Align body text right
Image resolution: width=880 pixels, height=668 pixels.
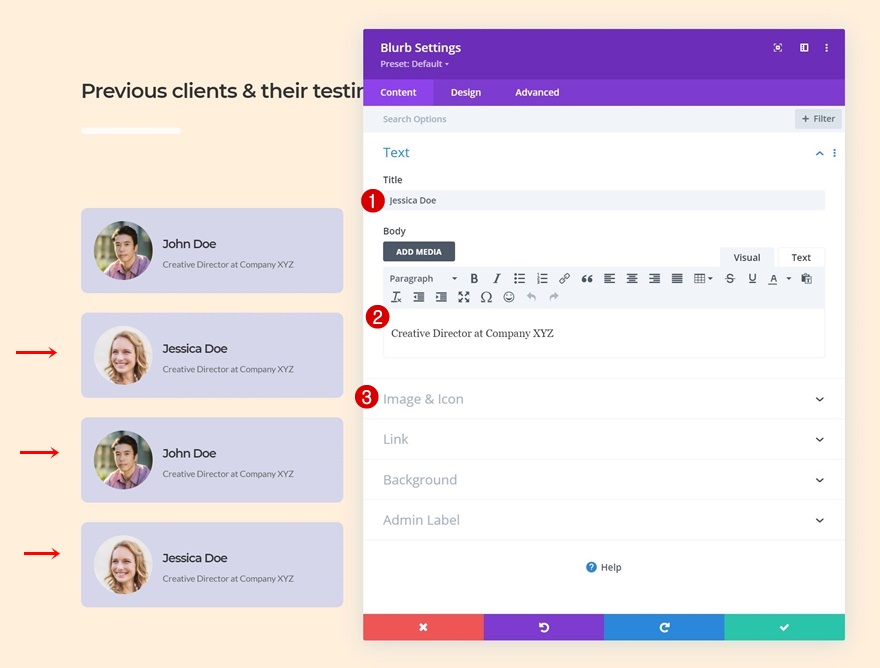654,278
